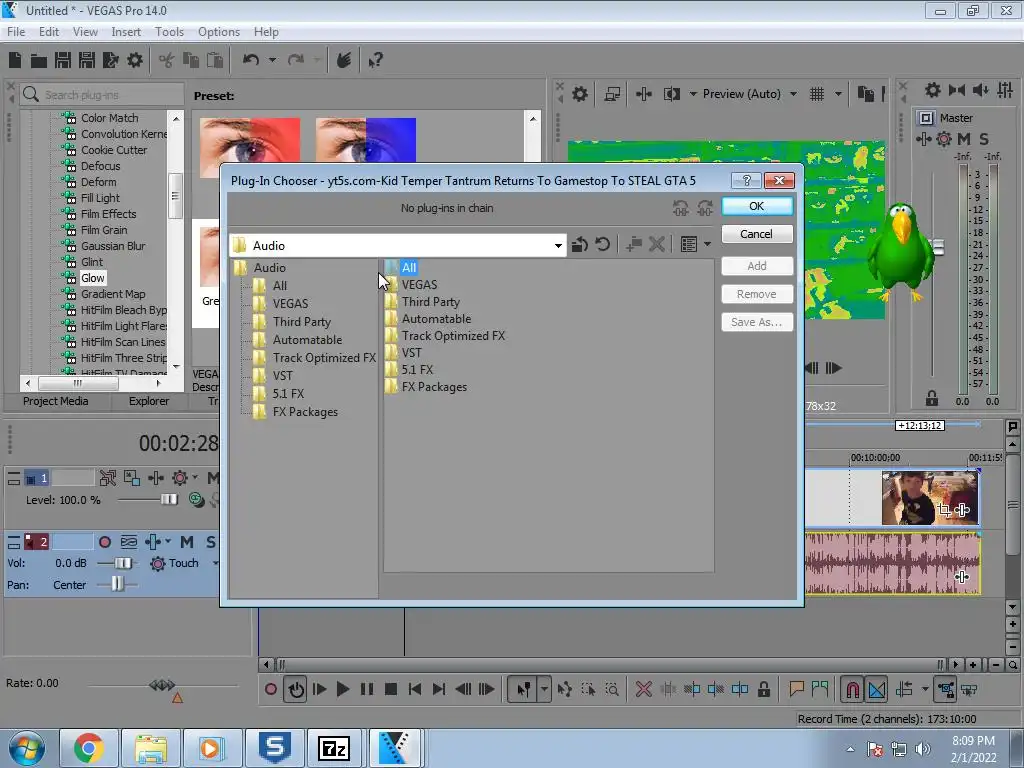The width and height of the screenshot is (1024, 768).
Task: Click the Undo arrow icon
Action: coord(251,60)
